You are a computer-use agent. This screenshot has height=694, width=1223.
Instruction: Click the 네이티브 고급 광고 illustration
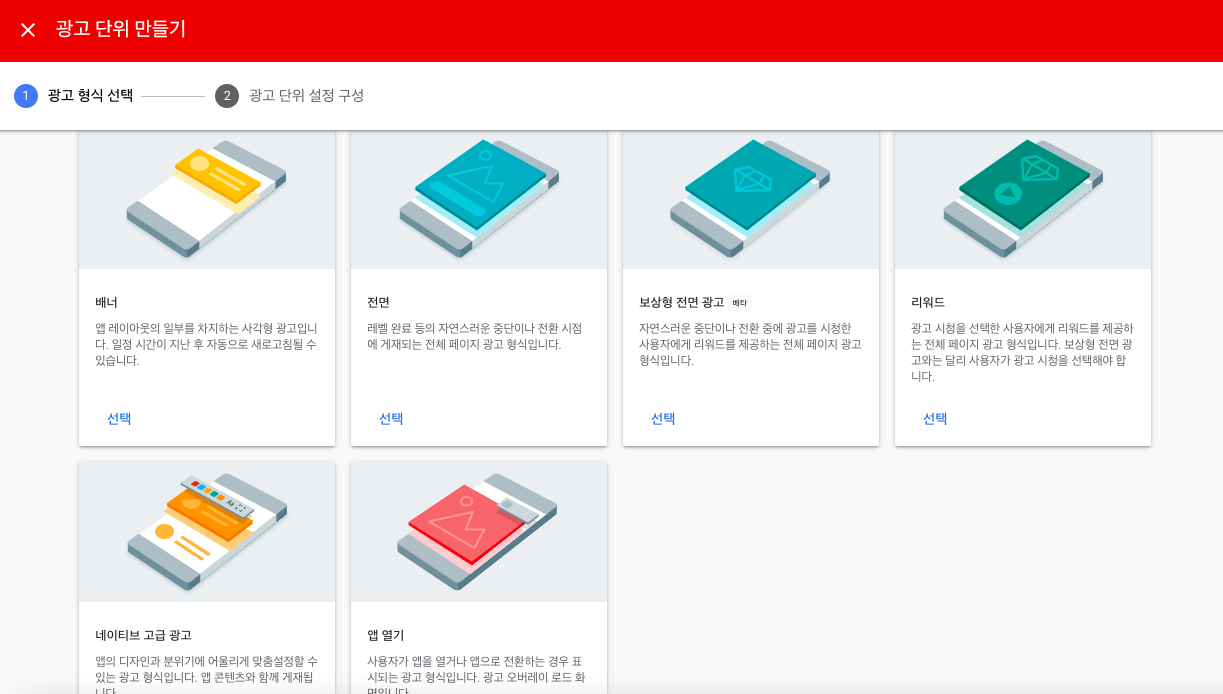click(207, 531)
